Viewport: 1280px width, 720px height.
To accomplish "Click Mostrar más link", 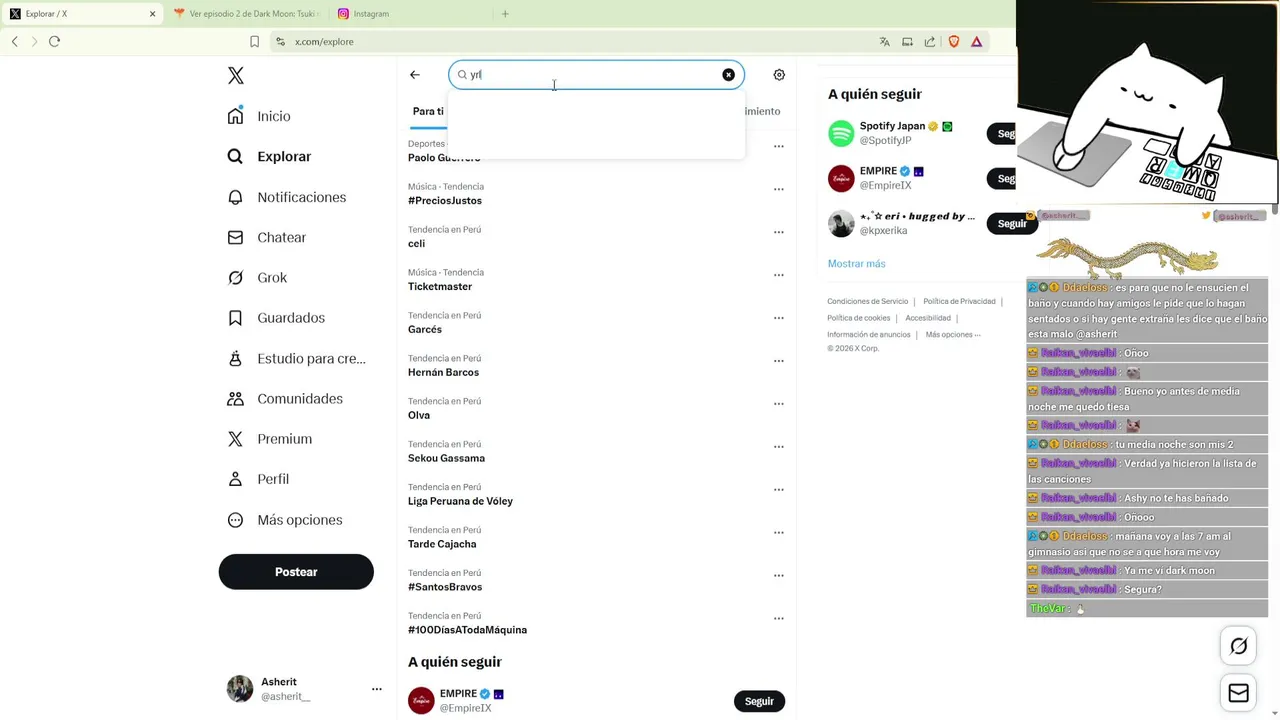I will tap(856, 264).
